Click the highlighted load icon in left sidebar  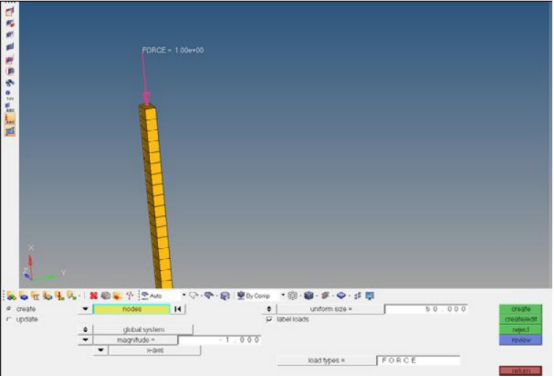[10, 119]
